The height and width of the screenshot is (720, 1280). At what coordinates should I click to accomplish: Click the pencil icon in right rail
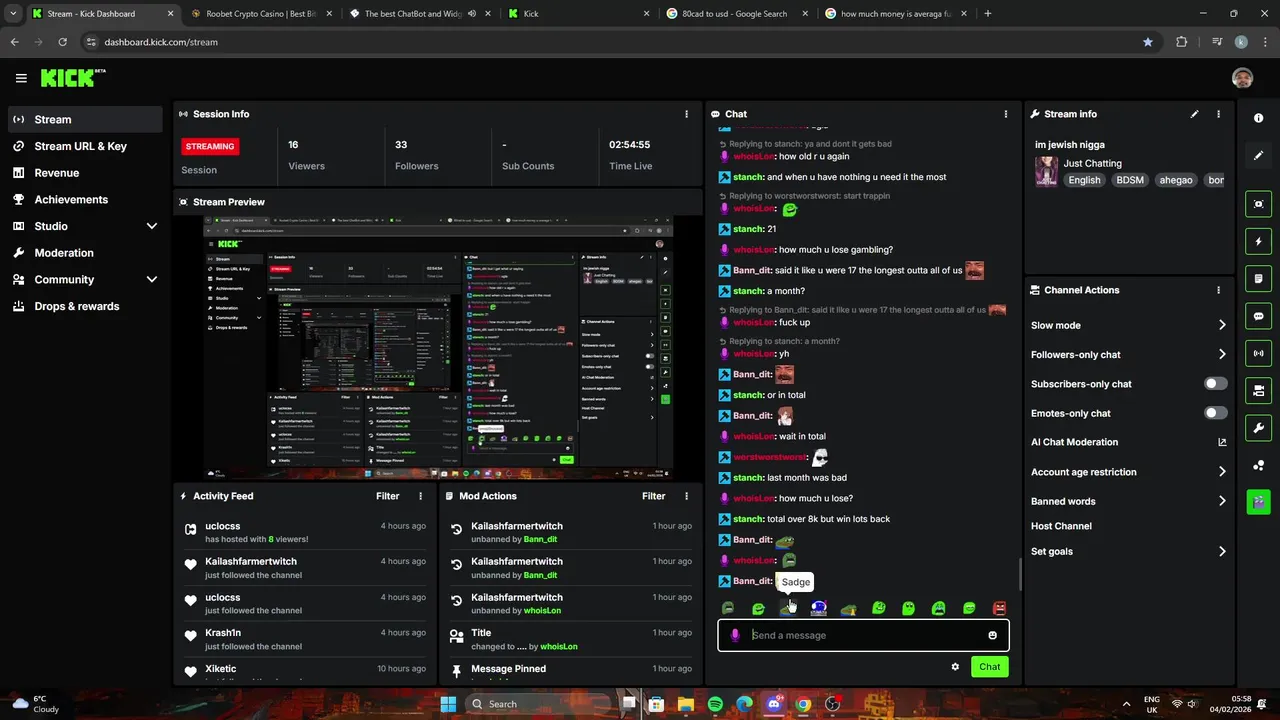1258,156
